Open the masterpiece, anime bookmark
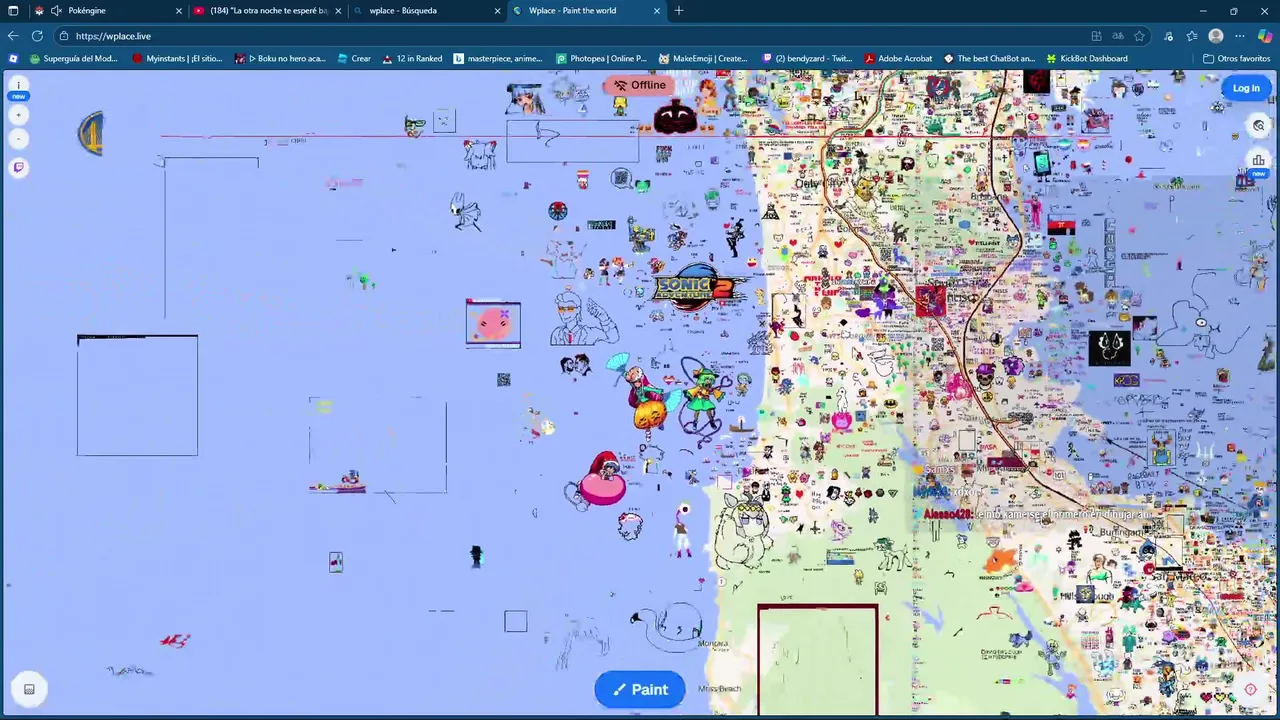 click(498, 58)
